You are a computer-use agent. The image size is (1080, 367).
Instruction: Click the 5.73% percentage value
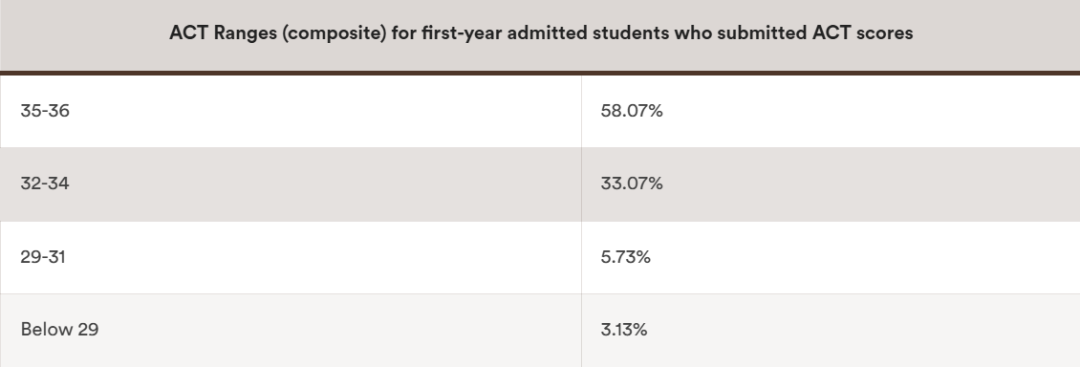pos(625,257)
